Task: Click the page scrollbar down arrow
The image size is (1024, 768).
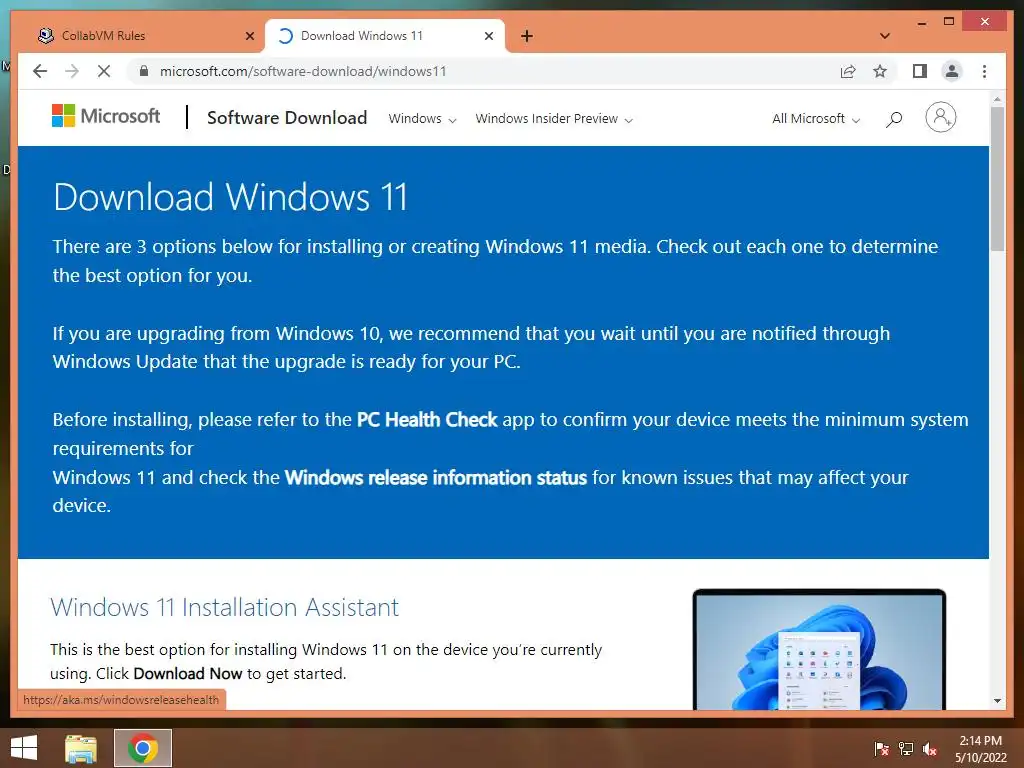Action: (x=997, y=701)
